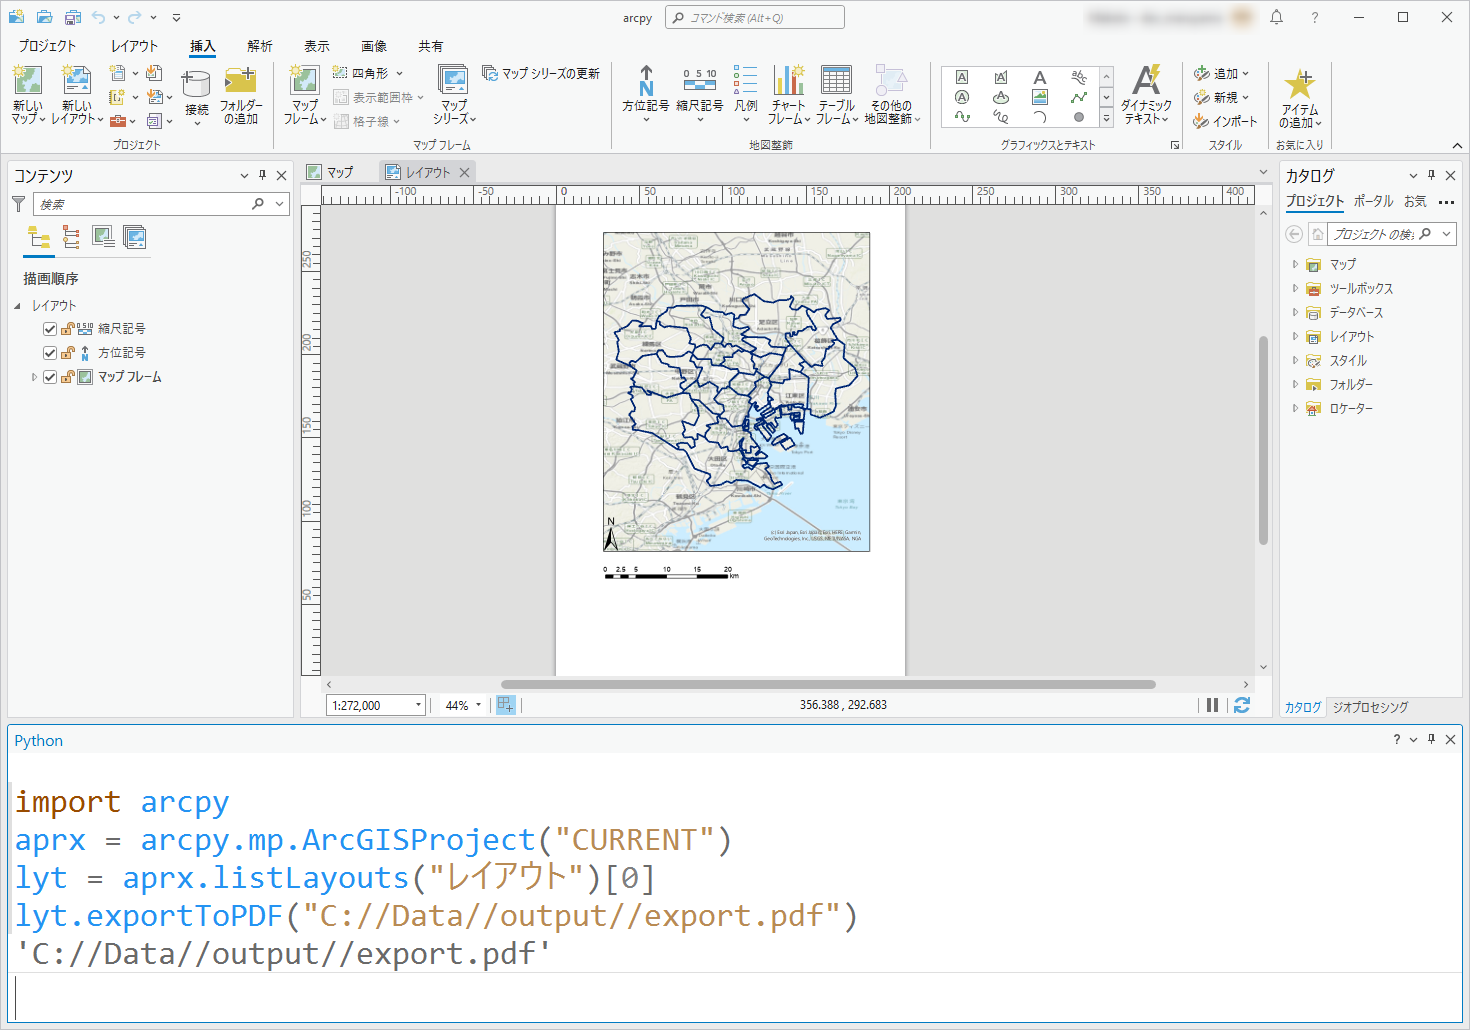Image resolution: width=1470 pixels, height=1030 pixels.
Task: Open the map scale dropdown showing 1:272,000
Action: (416, 705)
